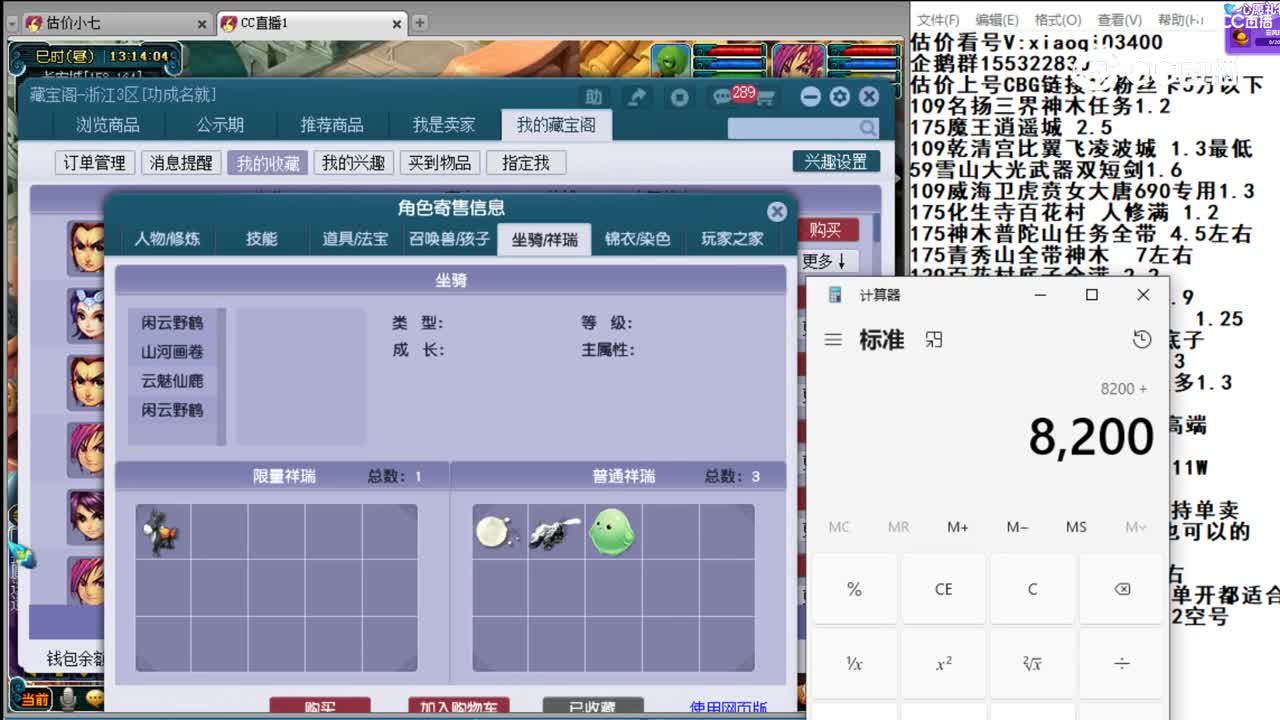Select white-headdress female avatar in favorites list

click(x=87, y=314)
